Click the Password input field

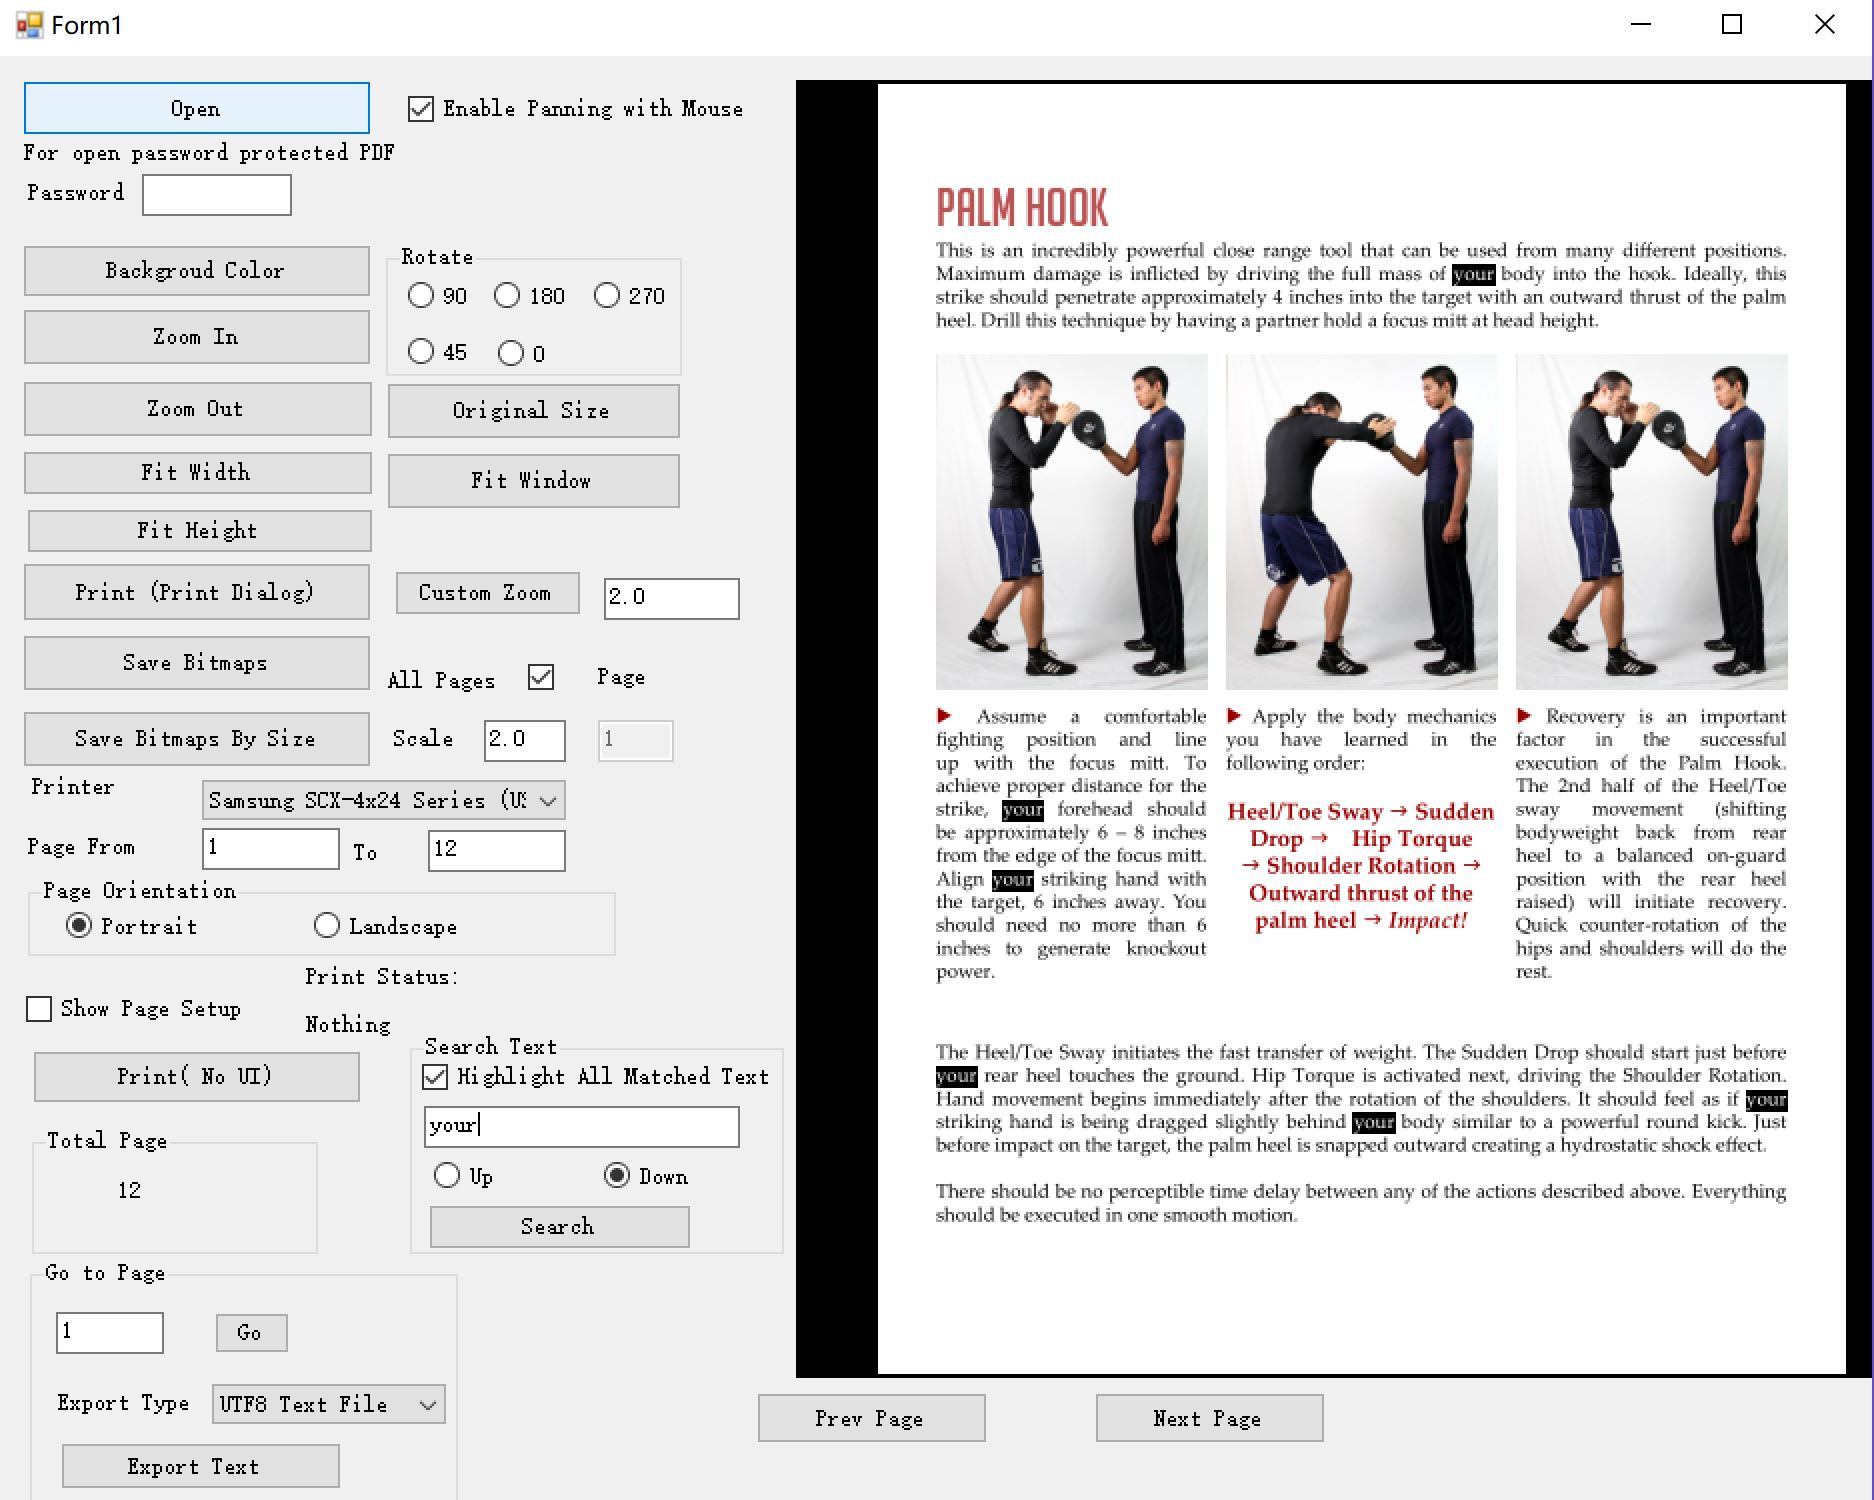coord(217,195)
